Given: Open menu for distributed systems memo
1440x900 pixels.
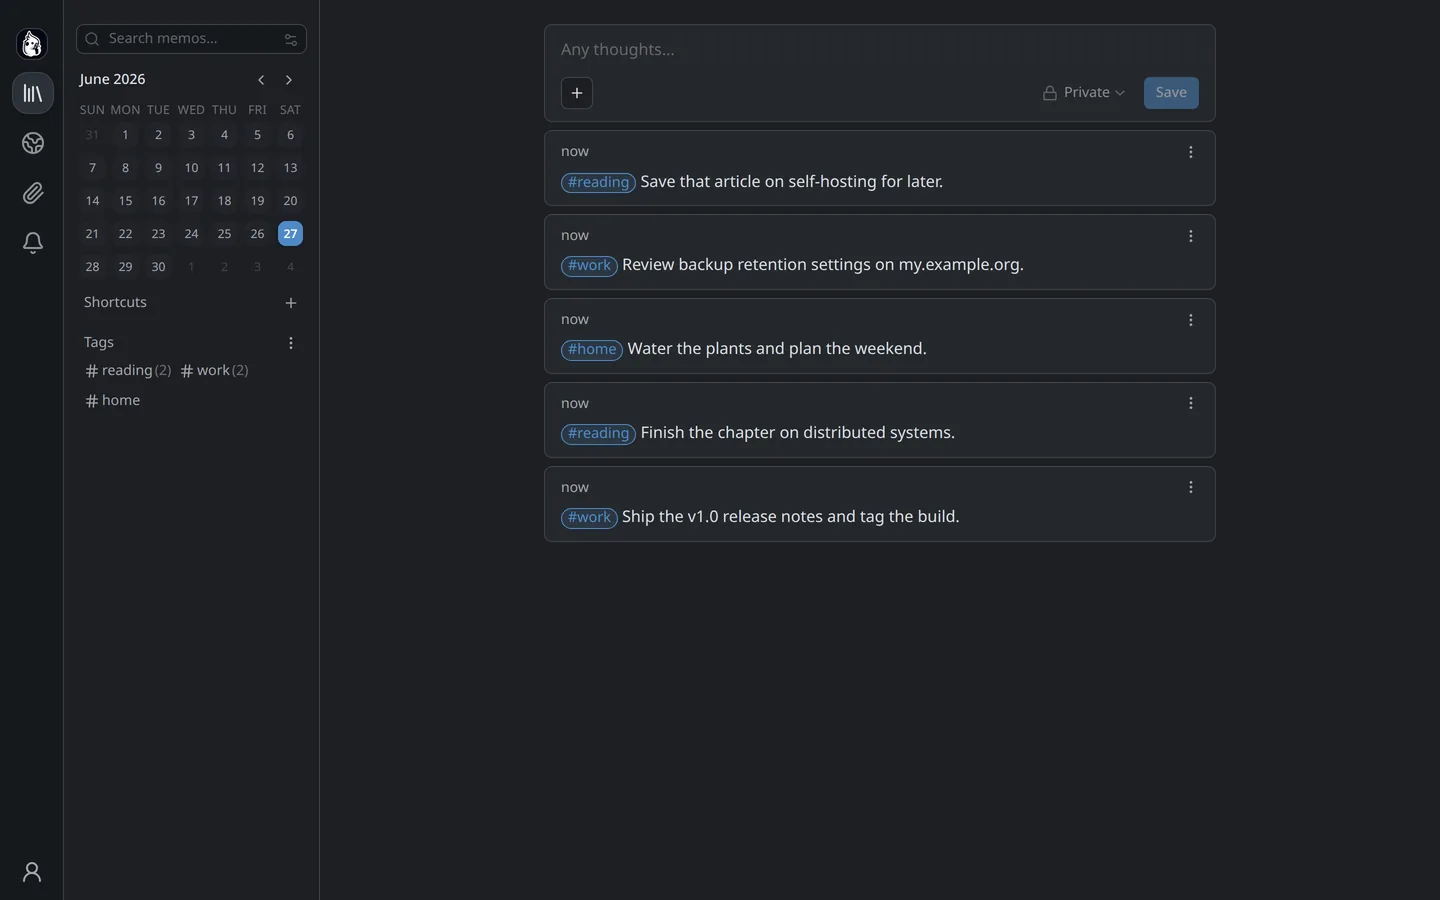Looking at the screenshot, I should 1191,403.
